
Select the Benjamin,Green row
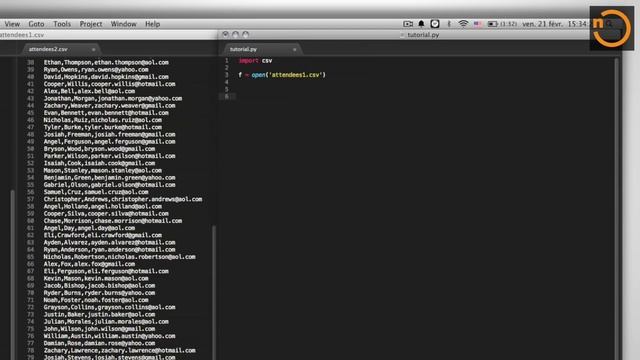[x=109, y=178]
